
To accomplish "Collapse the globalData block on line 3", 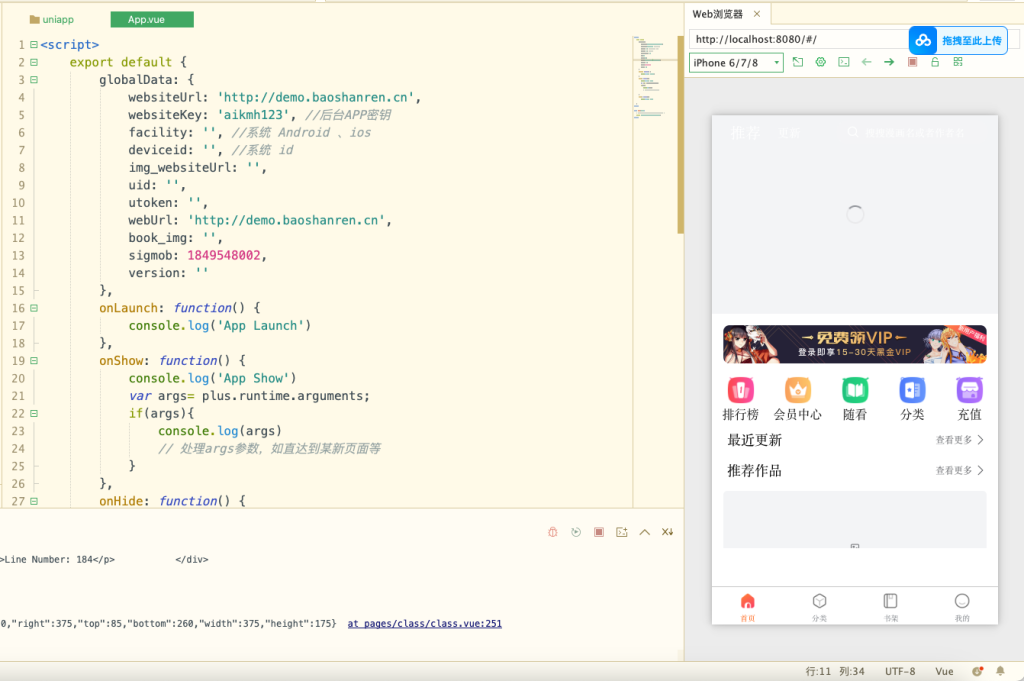I will [x=34, y=80].
